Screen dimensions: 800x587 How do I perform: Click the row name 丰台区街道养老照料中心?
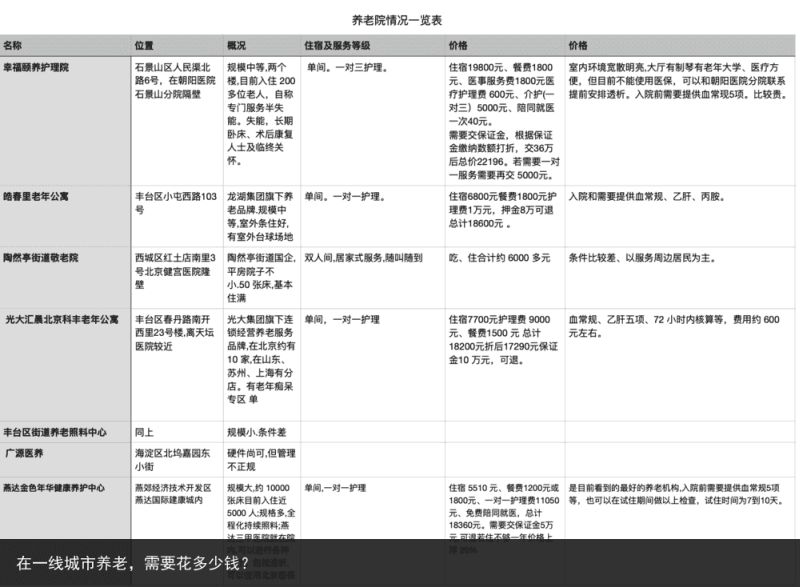[55, 432]
